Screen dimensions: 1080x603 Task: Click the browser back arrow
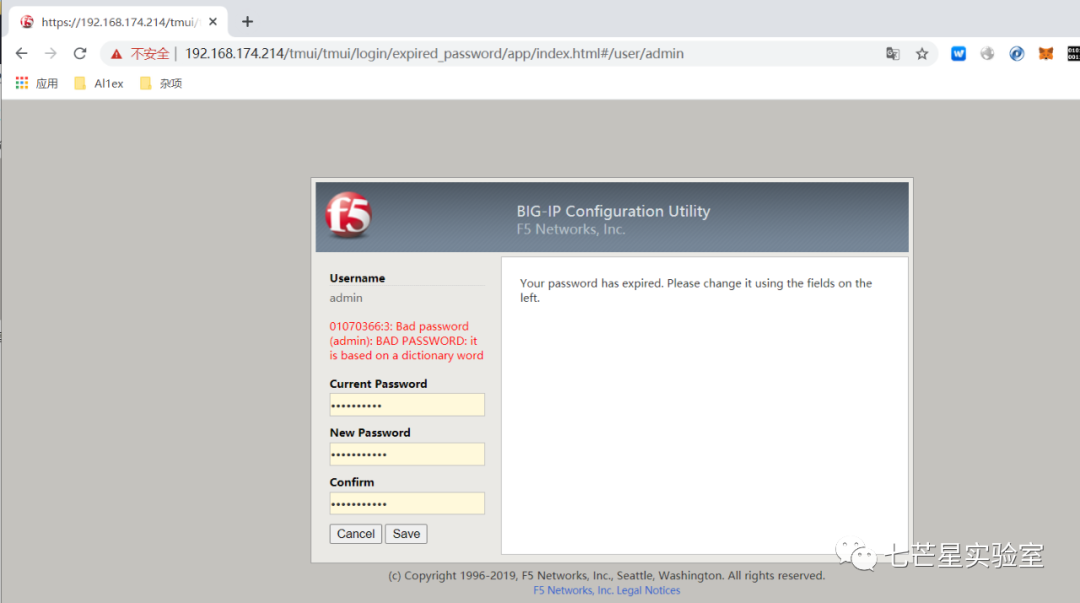[21, 53]
